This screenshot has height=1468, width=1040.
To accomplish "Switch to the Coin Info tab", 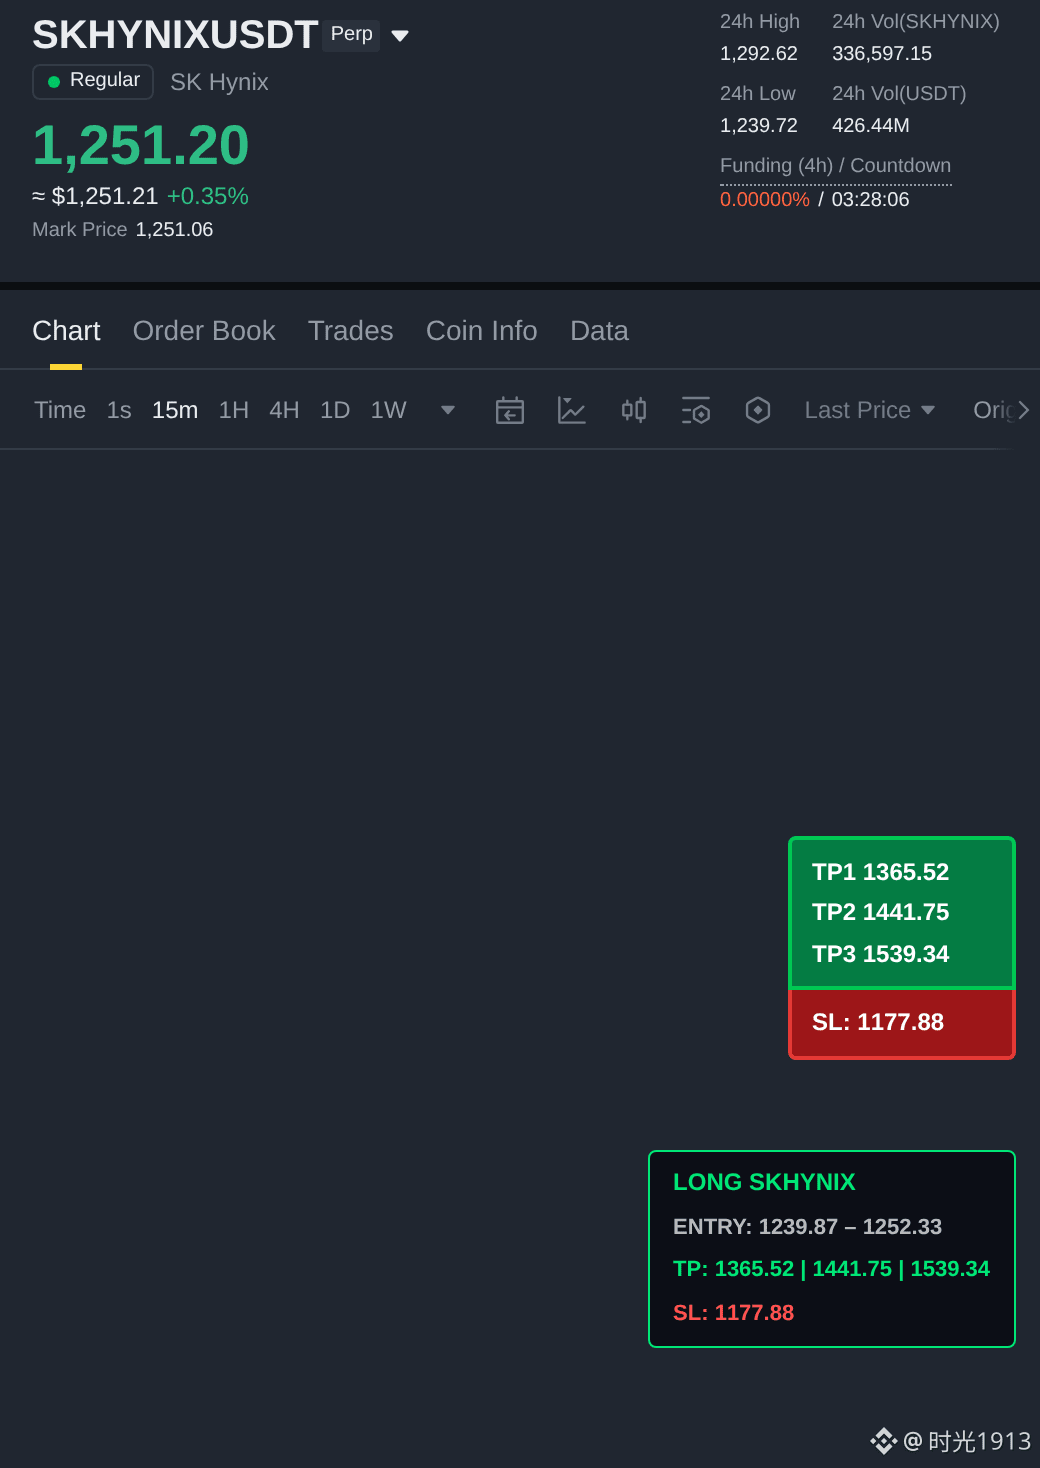I will pyautogui.click(x=482, y=331).
